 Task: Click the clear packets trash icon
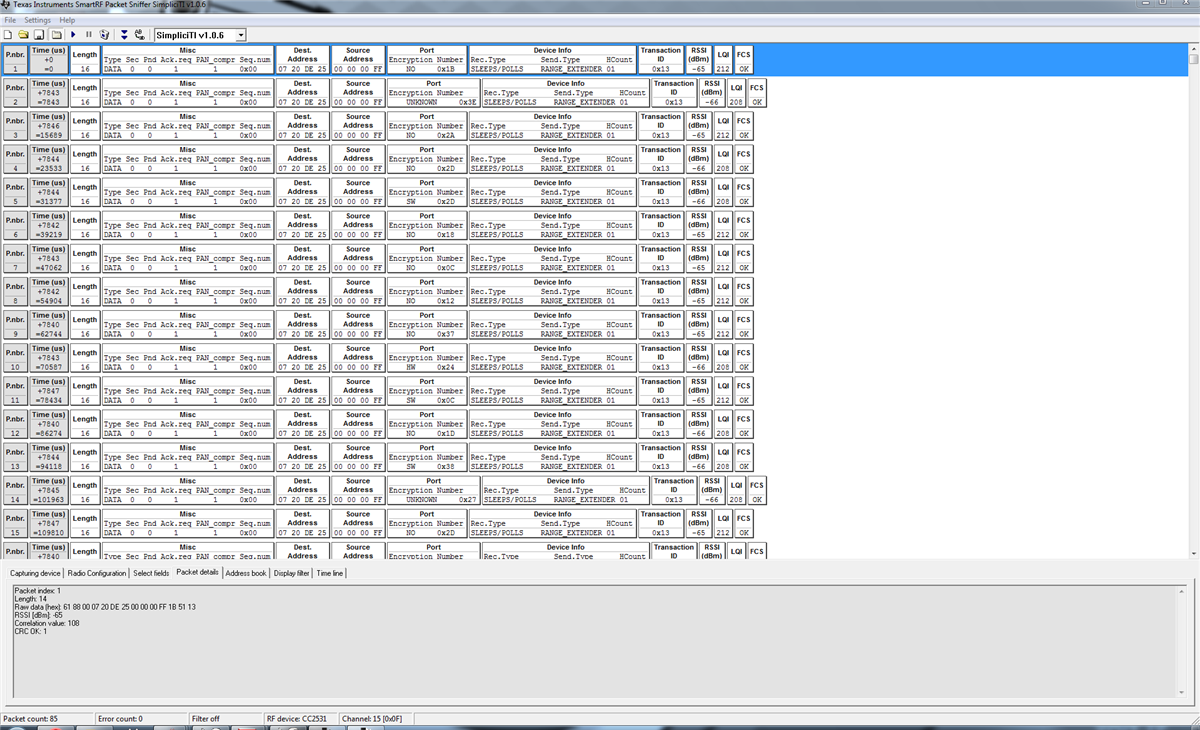(x=104, y=35)
